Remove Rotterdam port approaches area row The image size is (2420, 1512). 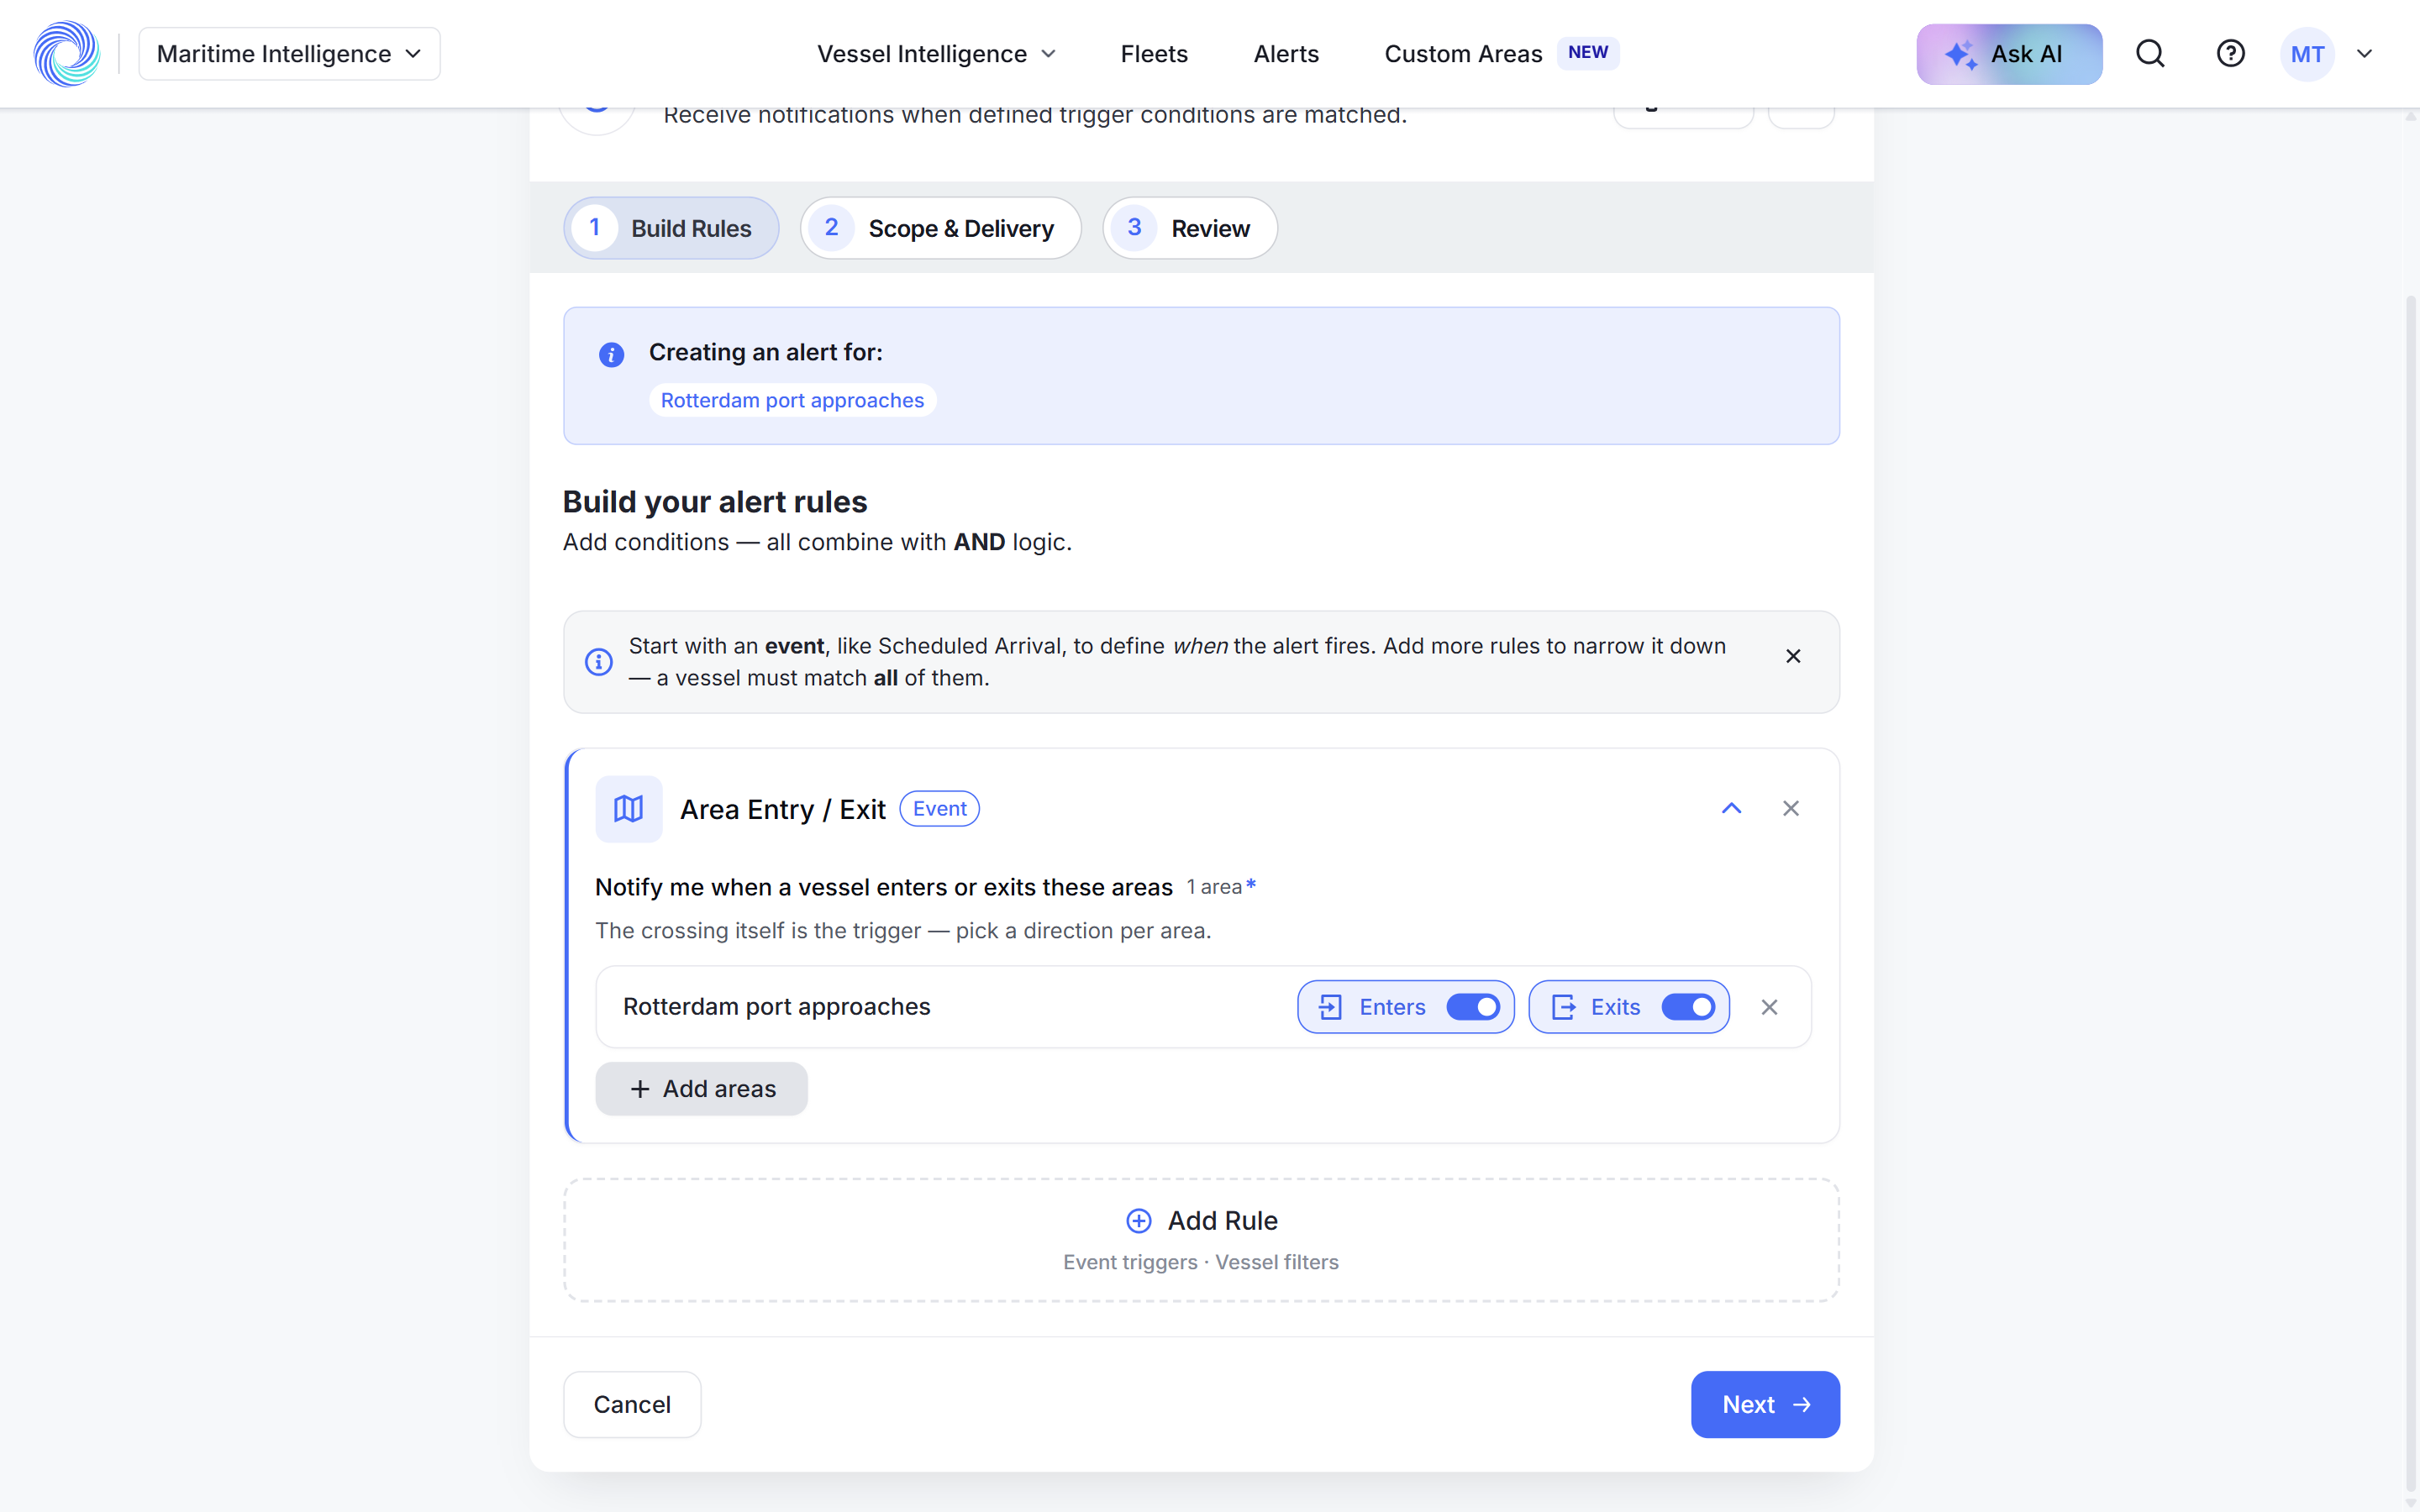[x=1769, y=1007]
